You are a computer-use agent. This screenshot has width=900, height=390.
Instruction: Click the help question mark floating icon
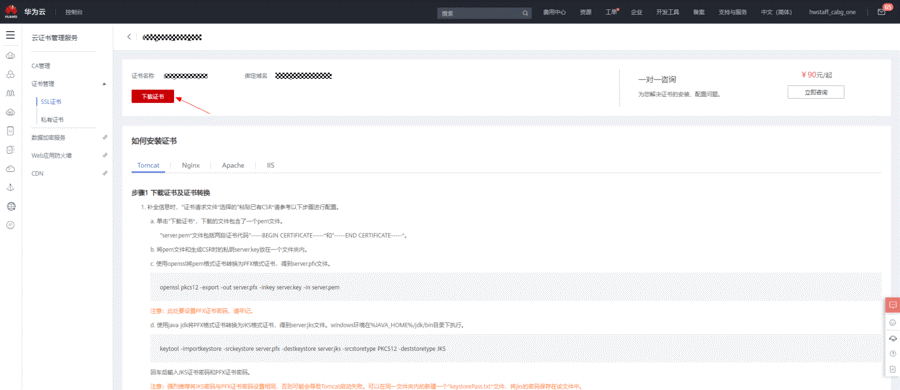point(892,353)
